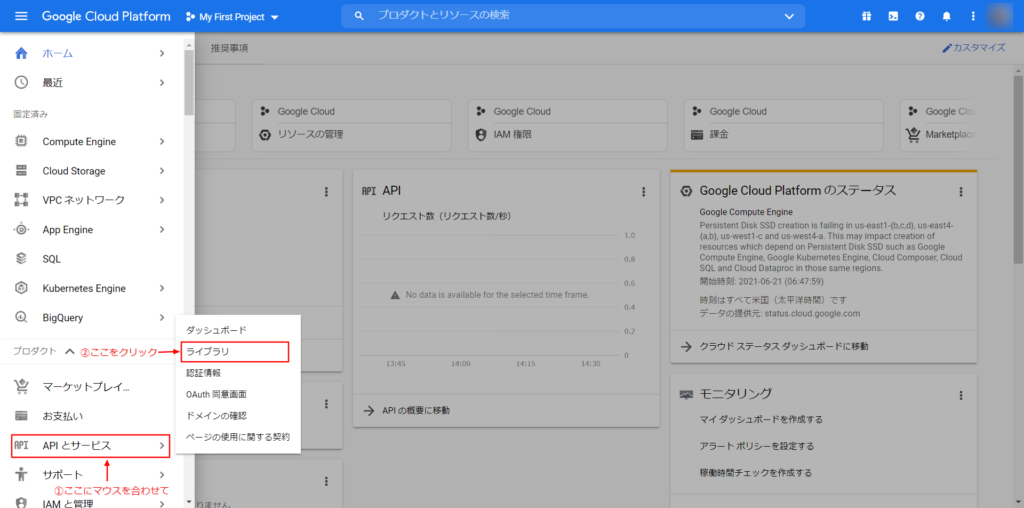Click the marketplace cart icon in sidebar
This screenshot has width=1024, height=508.
21,387
